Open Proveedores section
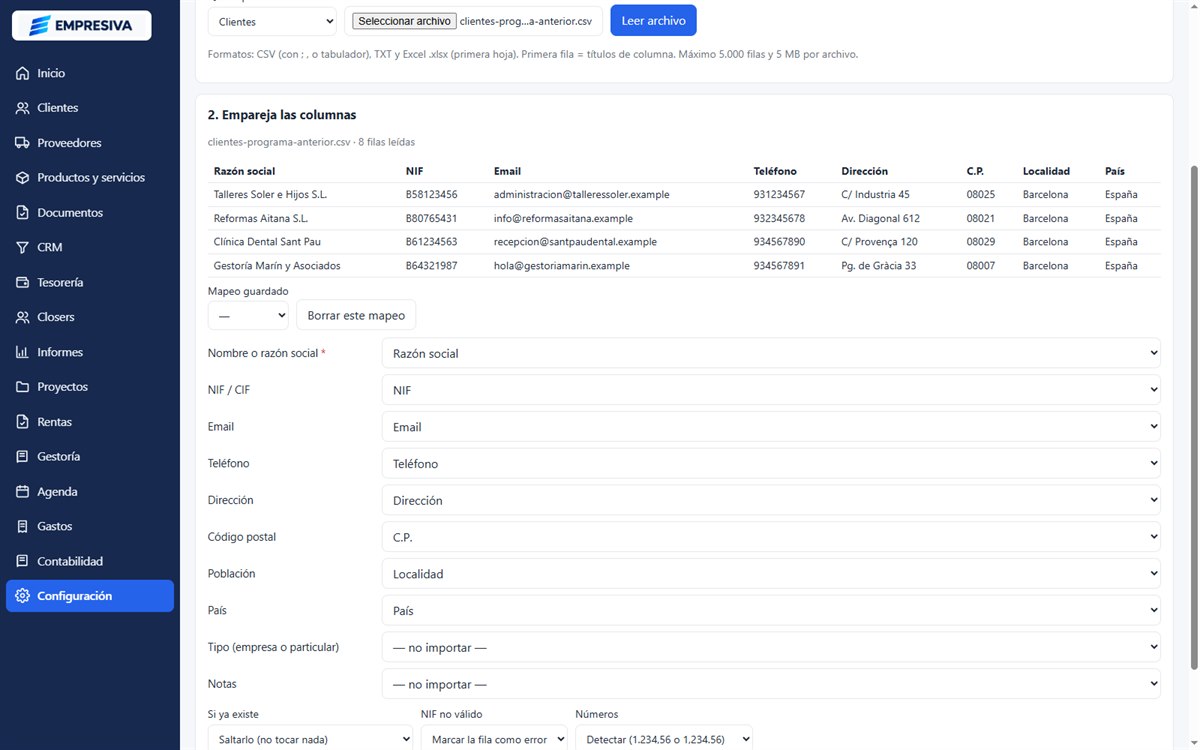This screenshot has height=750, width=1200. (90, 143)
